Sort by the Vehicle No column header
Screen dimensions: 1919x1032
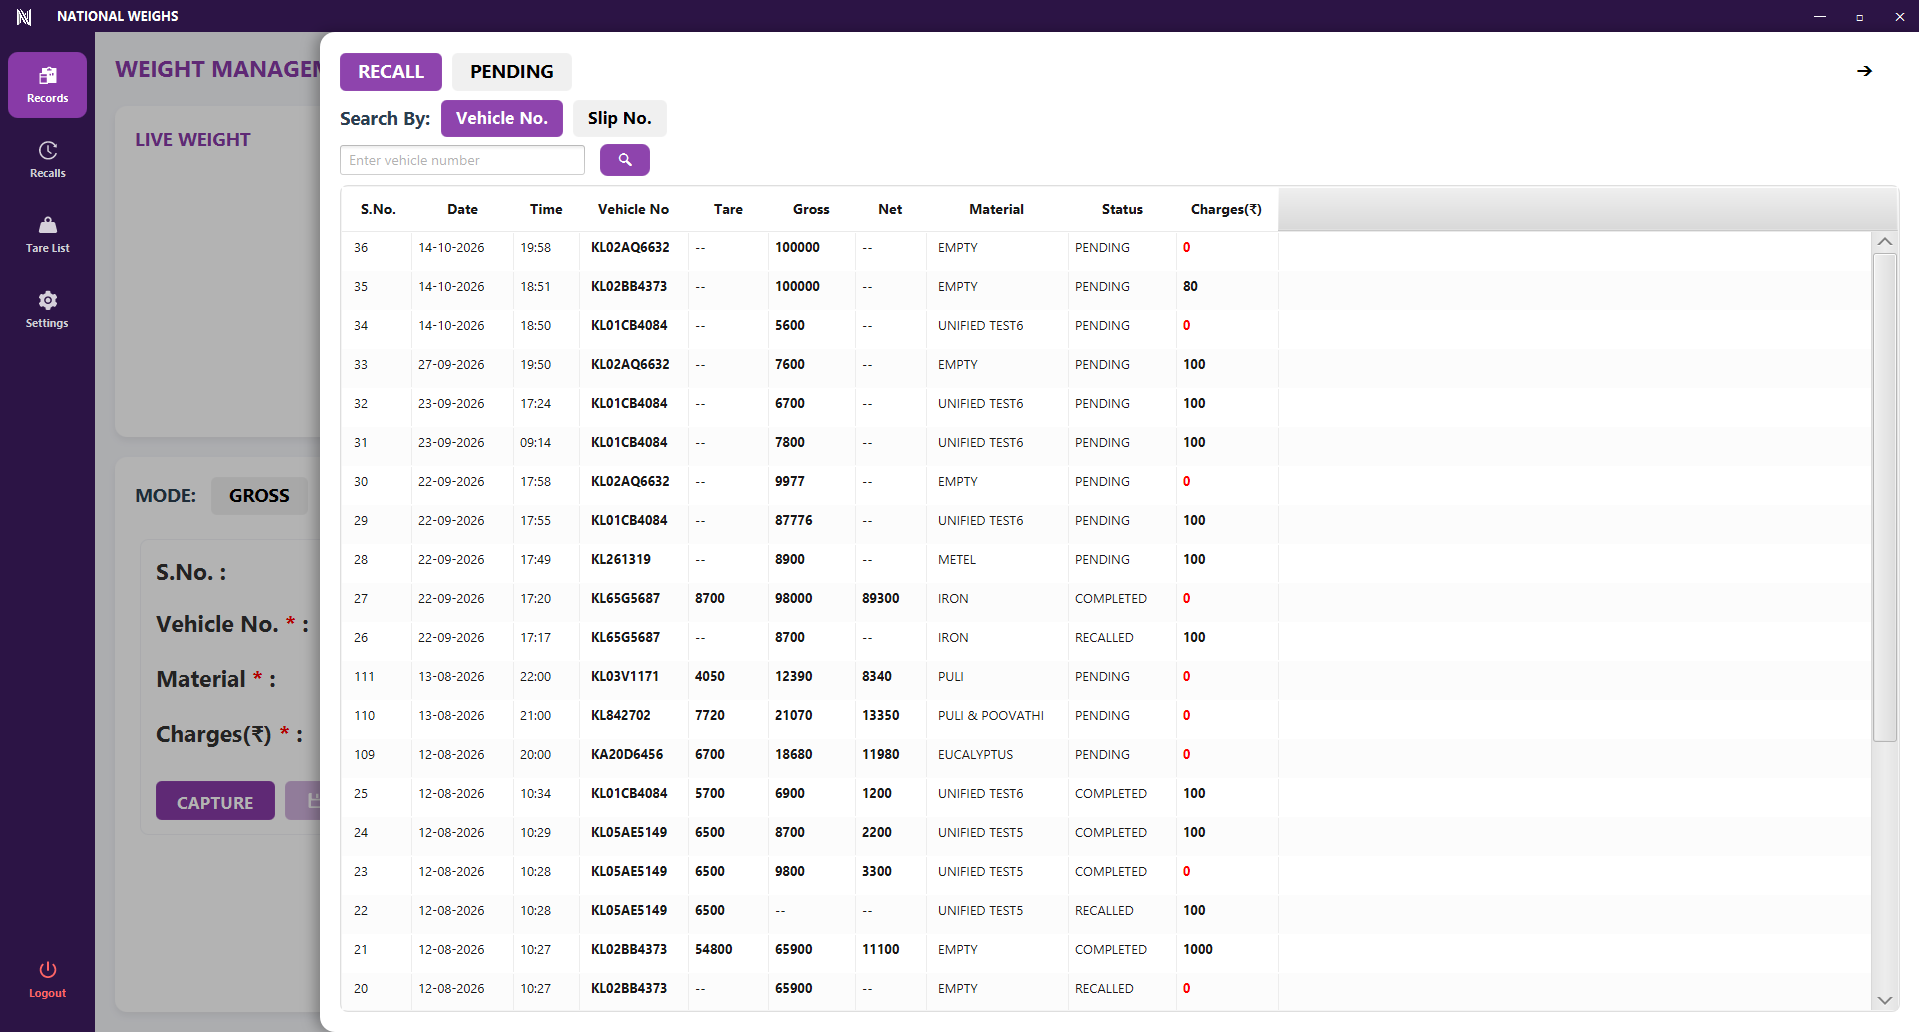point(633,209)
